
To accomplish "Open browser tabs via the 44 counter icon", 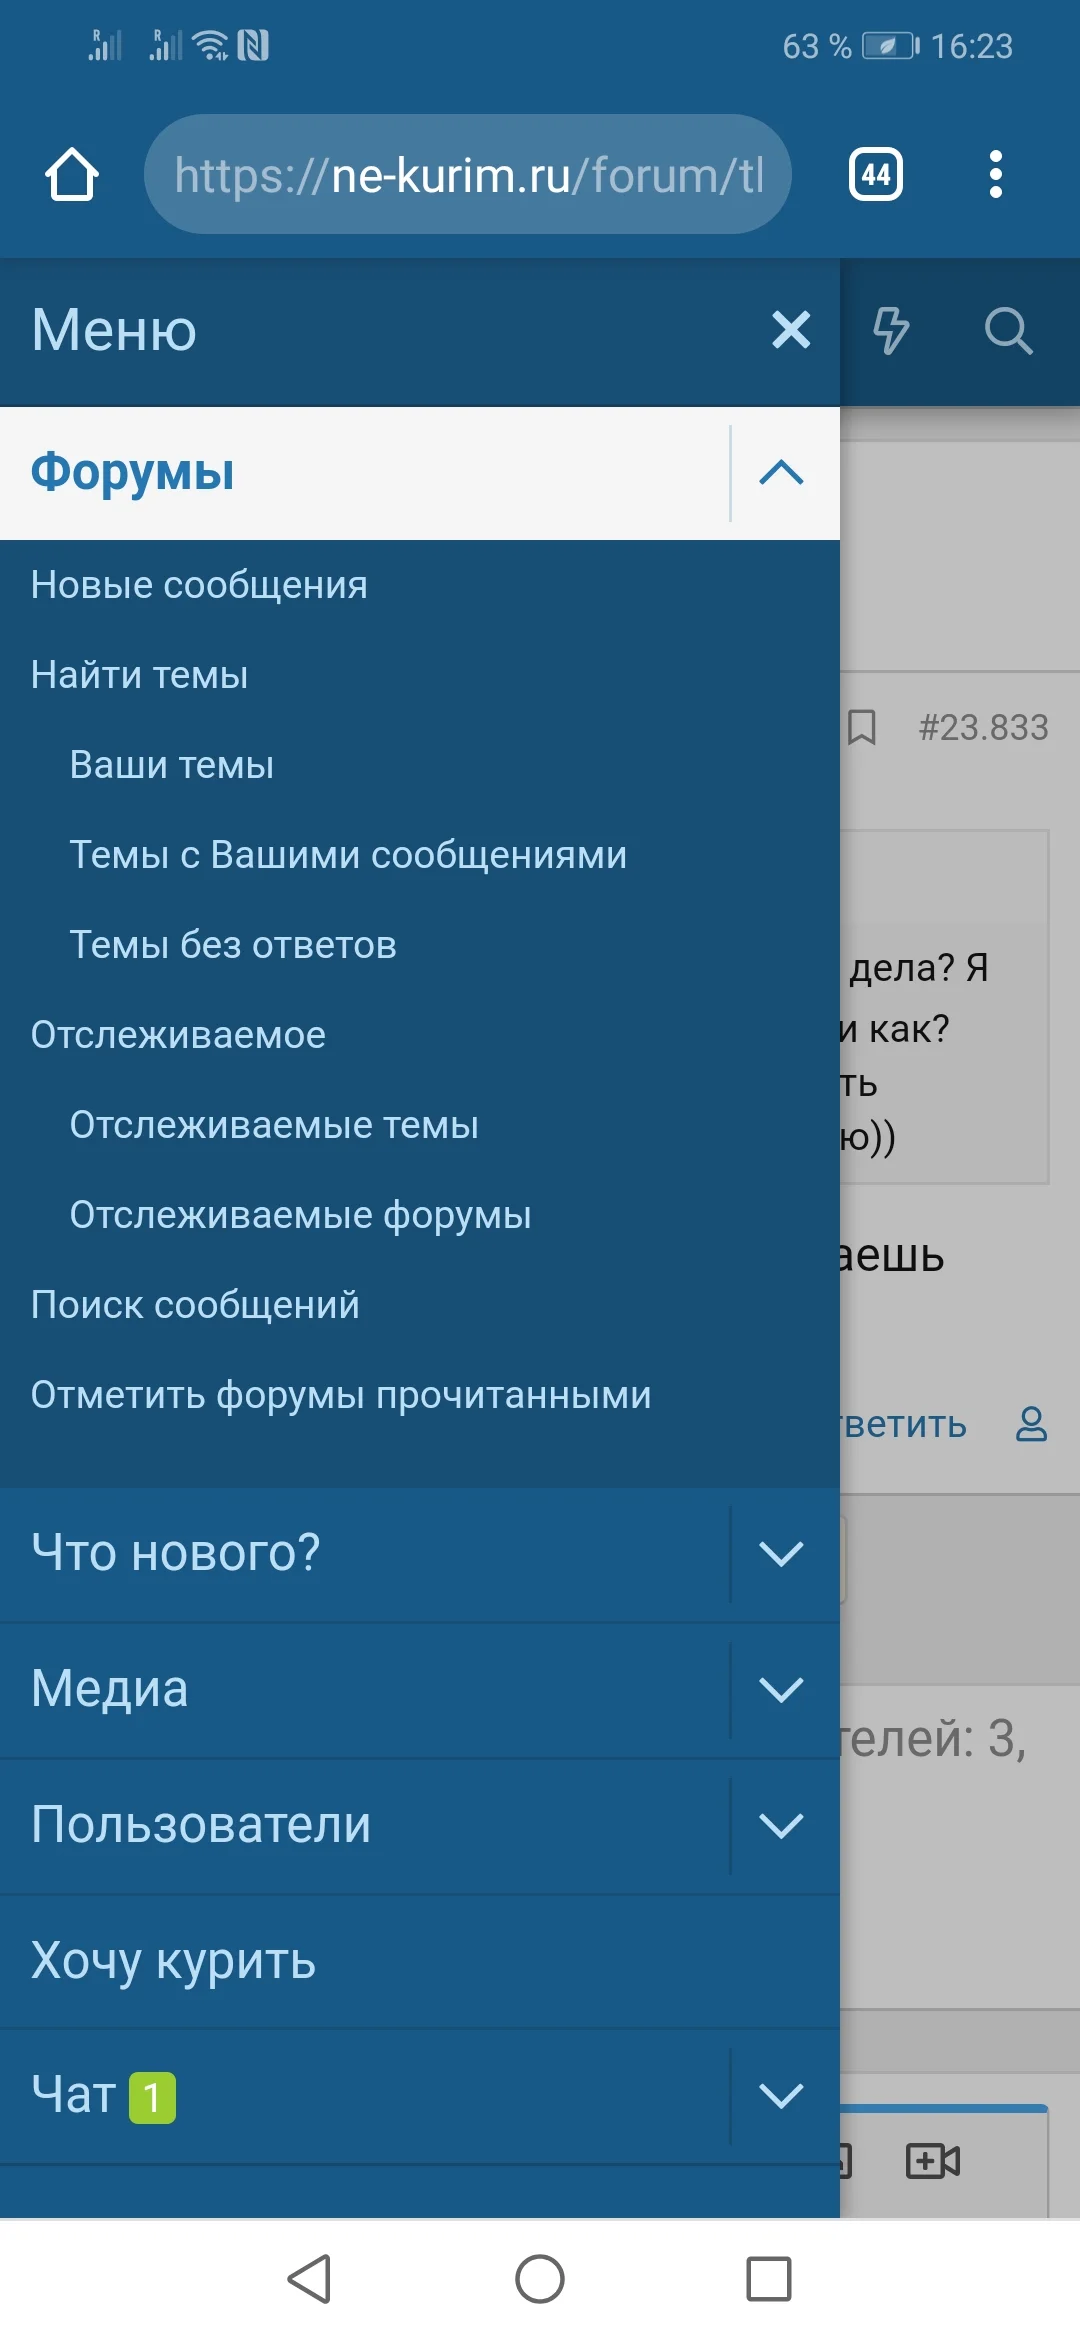I will point(875,173).
